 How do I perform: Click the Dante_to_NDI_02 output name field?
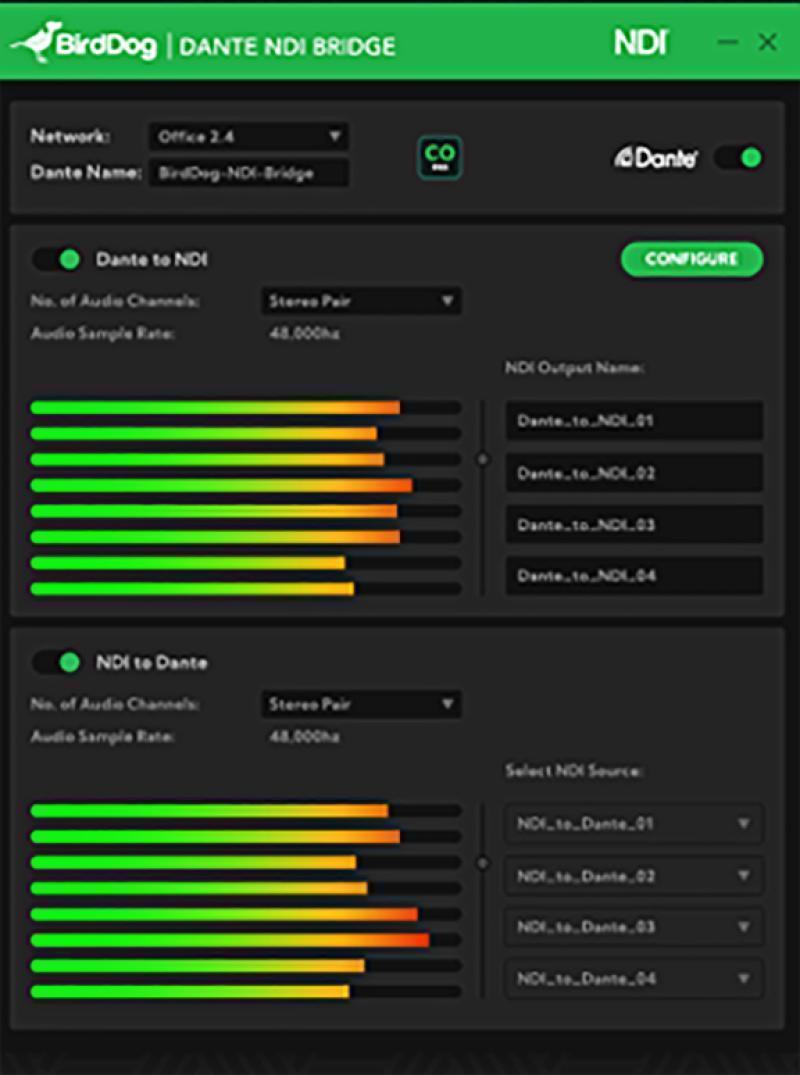click(633, 473)
